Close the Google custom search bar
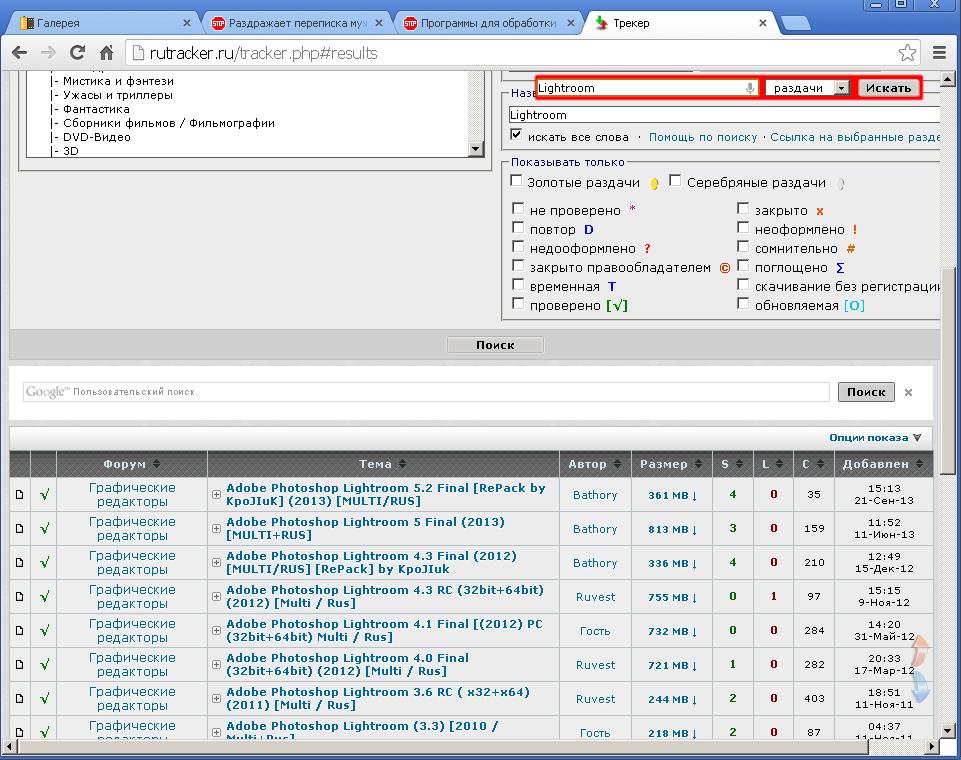Viewport: 961px width, 760px height. [x=908, y=392]
